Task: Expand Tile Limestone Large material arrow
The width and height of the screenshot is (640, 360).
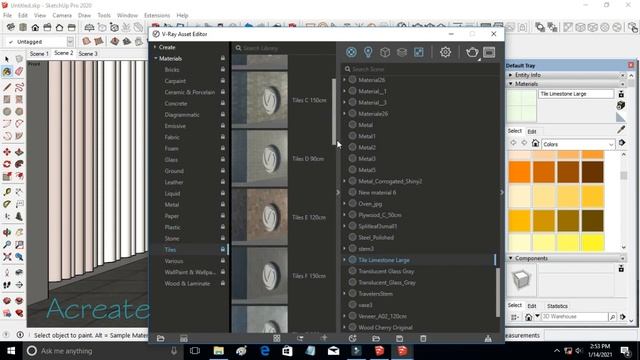Action: pos(345,260)
